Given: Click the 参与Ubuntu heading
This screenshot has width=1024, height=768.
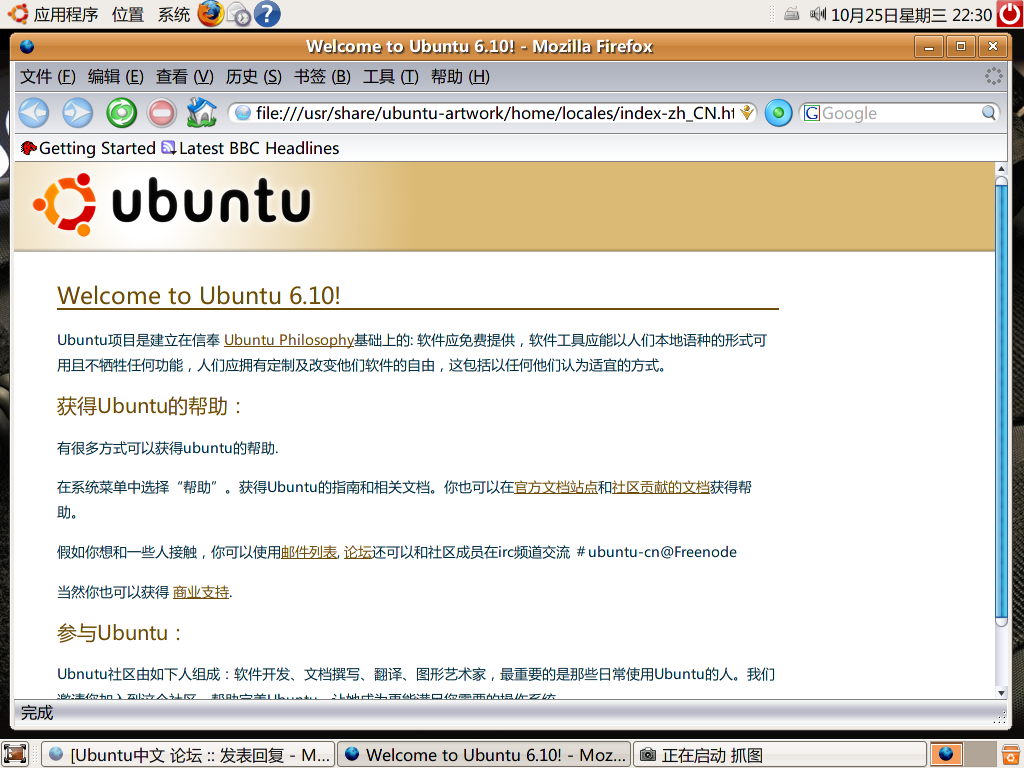Looking at the screenshot, I should (x=119, y=633).
